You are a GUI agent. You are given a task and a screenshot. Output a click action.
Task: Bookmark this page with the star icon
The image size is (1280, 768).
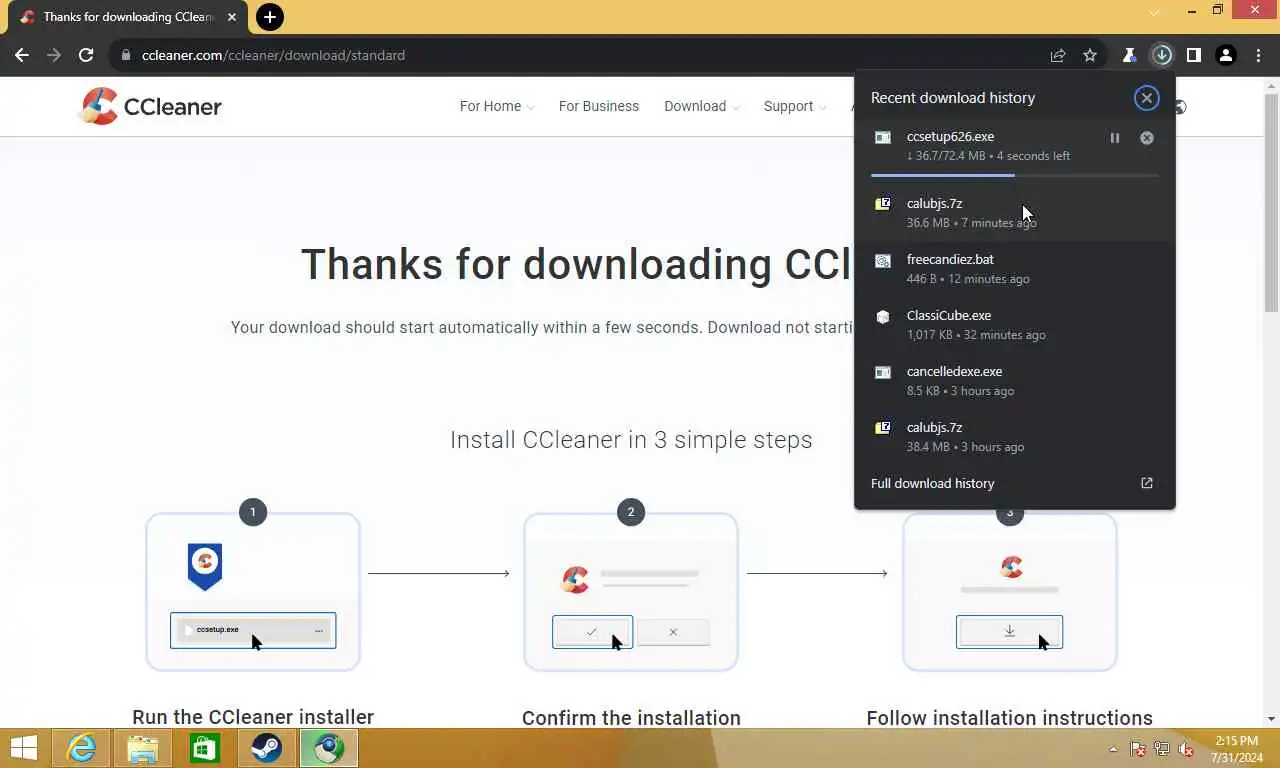coord(1090,55)
